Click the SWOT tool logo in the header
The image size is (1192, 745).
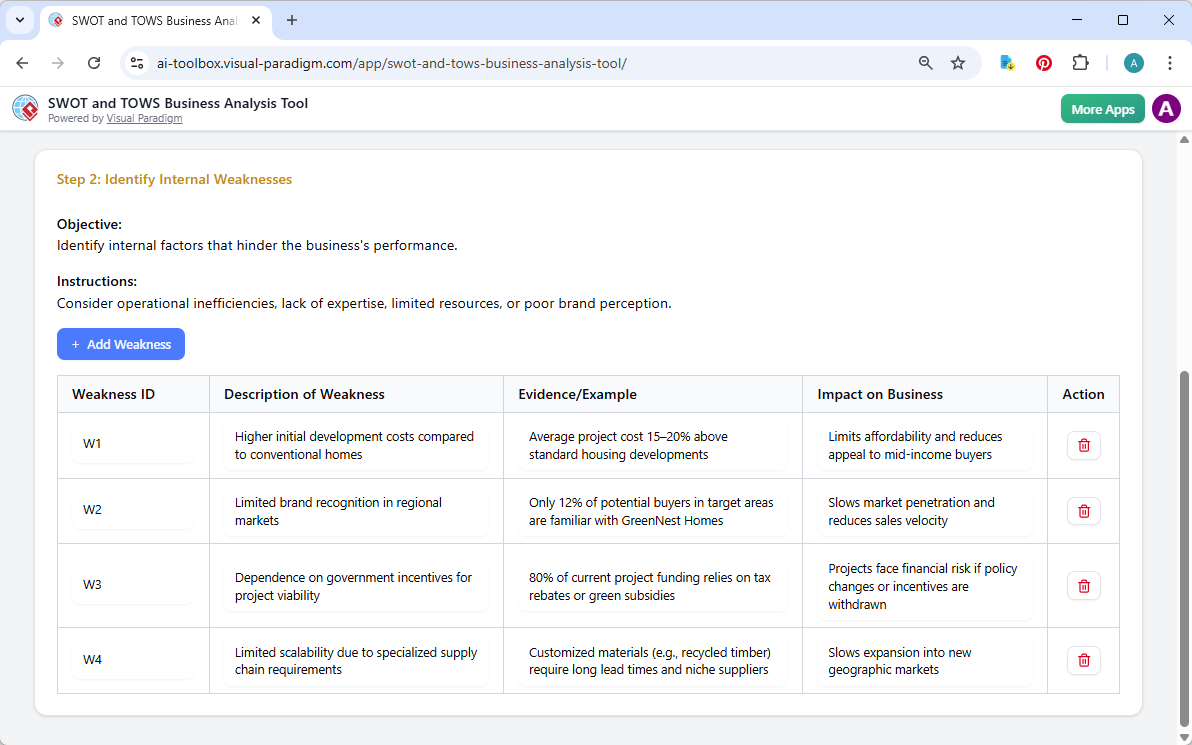25,108
